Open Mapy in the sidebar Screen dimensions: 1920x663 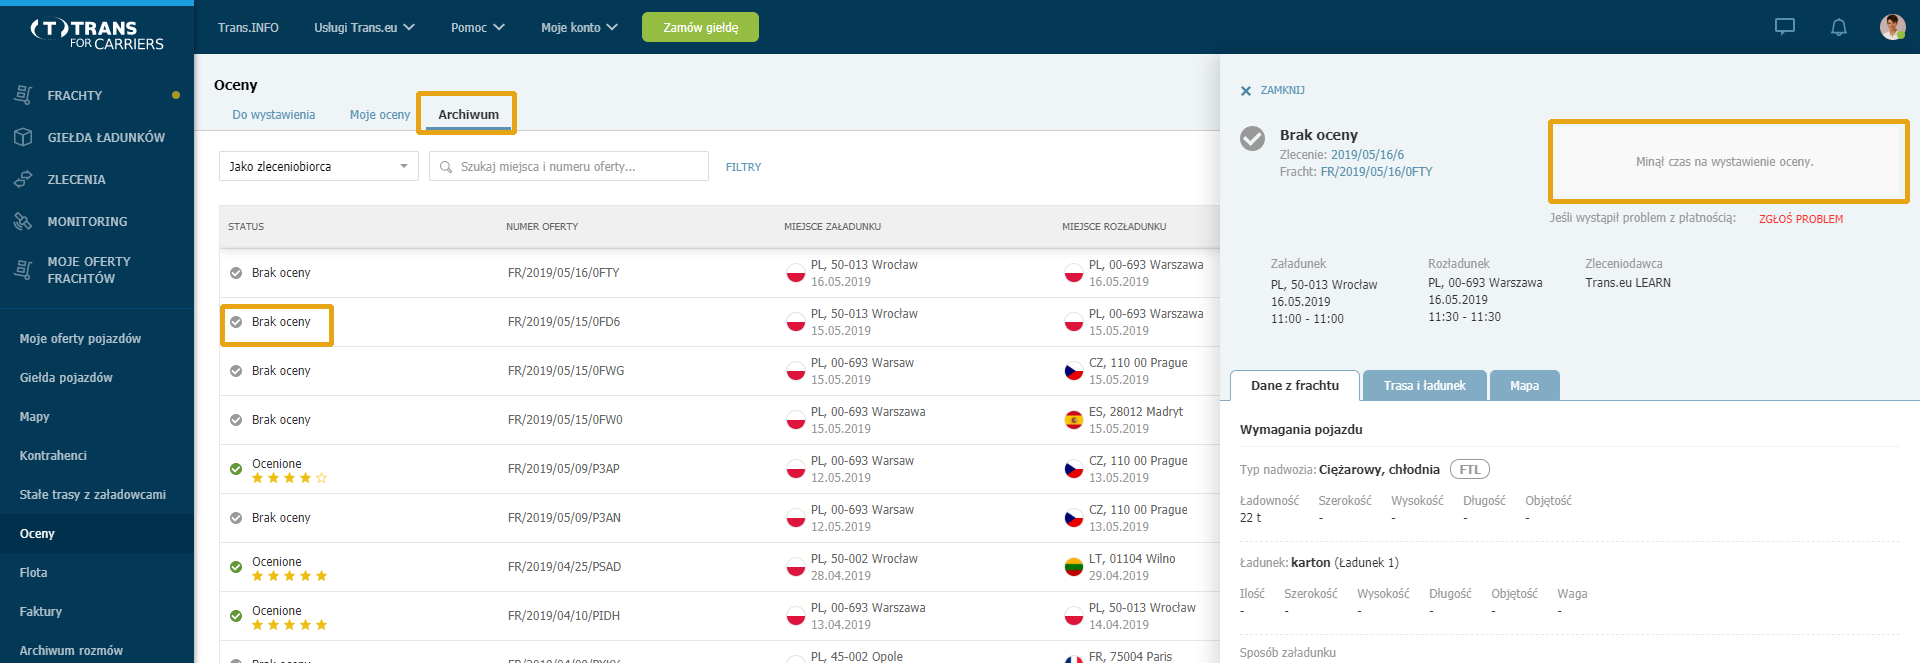[x=34, y=417]
